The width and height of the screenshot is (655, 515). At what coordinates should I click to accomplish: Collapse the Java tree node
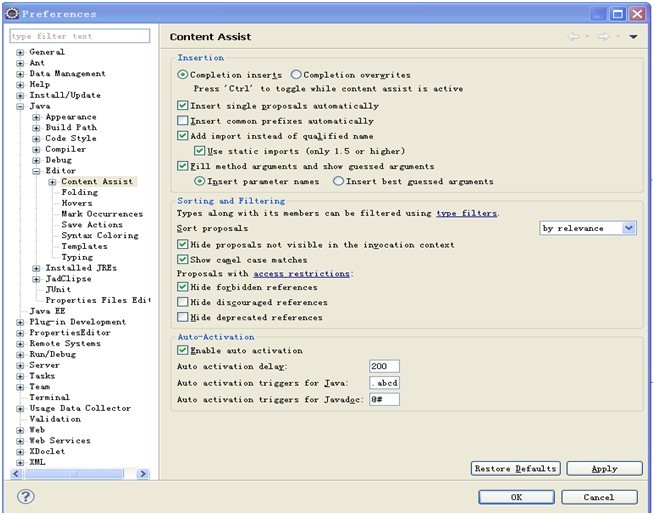(20, 106)
